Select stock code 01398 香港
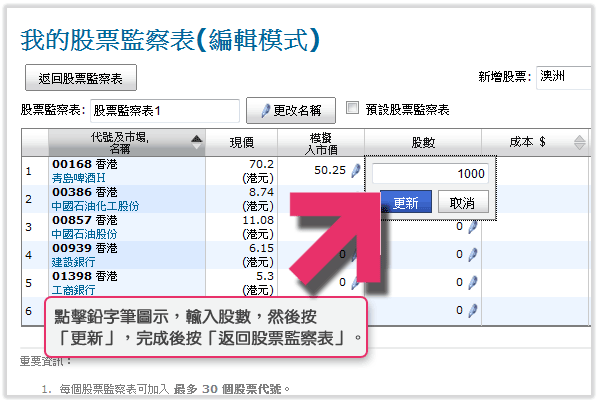Screen dimensions: 600x400 [x=85, y=276]
